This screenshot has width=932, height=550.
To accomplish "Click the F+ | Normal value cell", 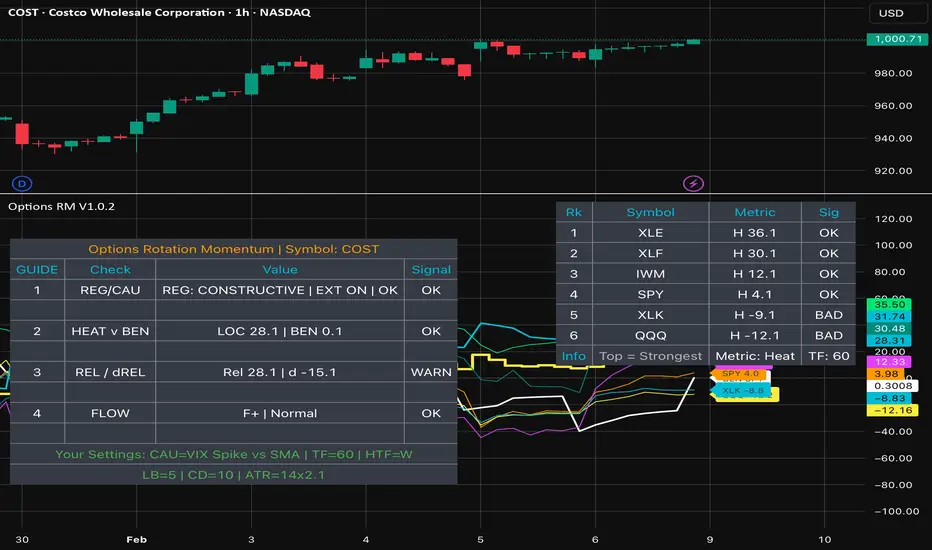I will pos(280,413).
